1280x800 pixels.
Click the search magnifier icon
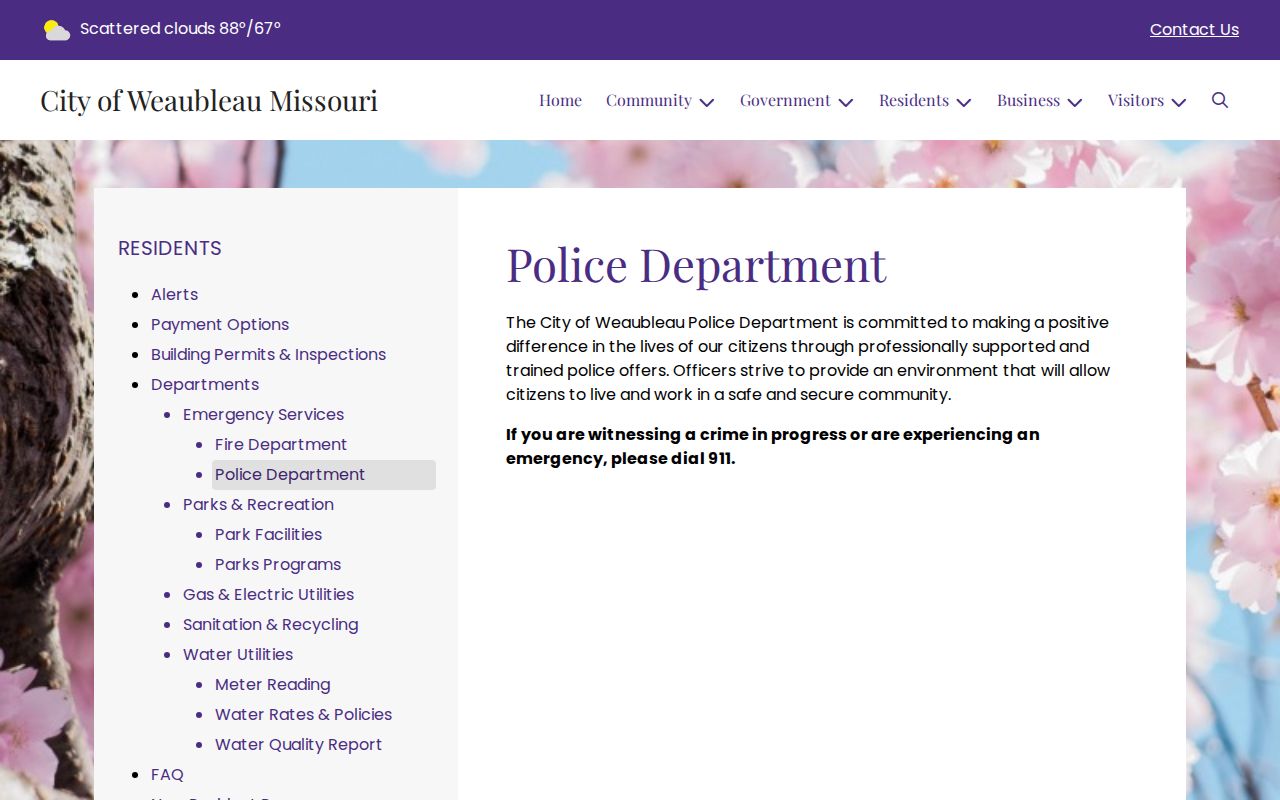[1220, 100]
